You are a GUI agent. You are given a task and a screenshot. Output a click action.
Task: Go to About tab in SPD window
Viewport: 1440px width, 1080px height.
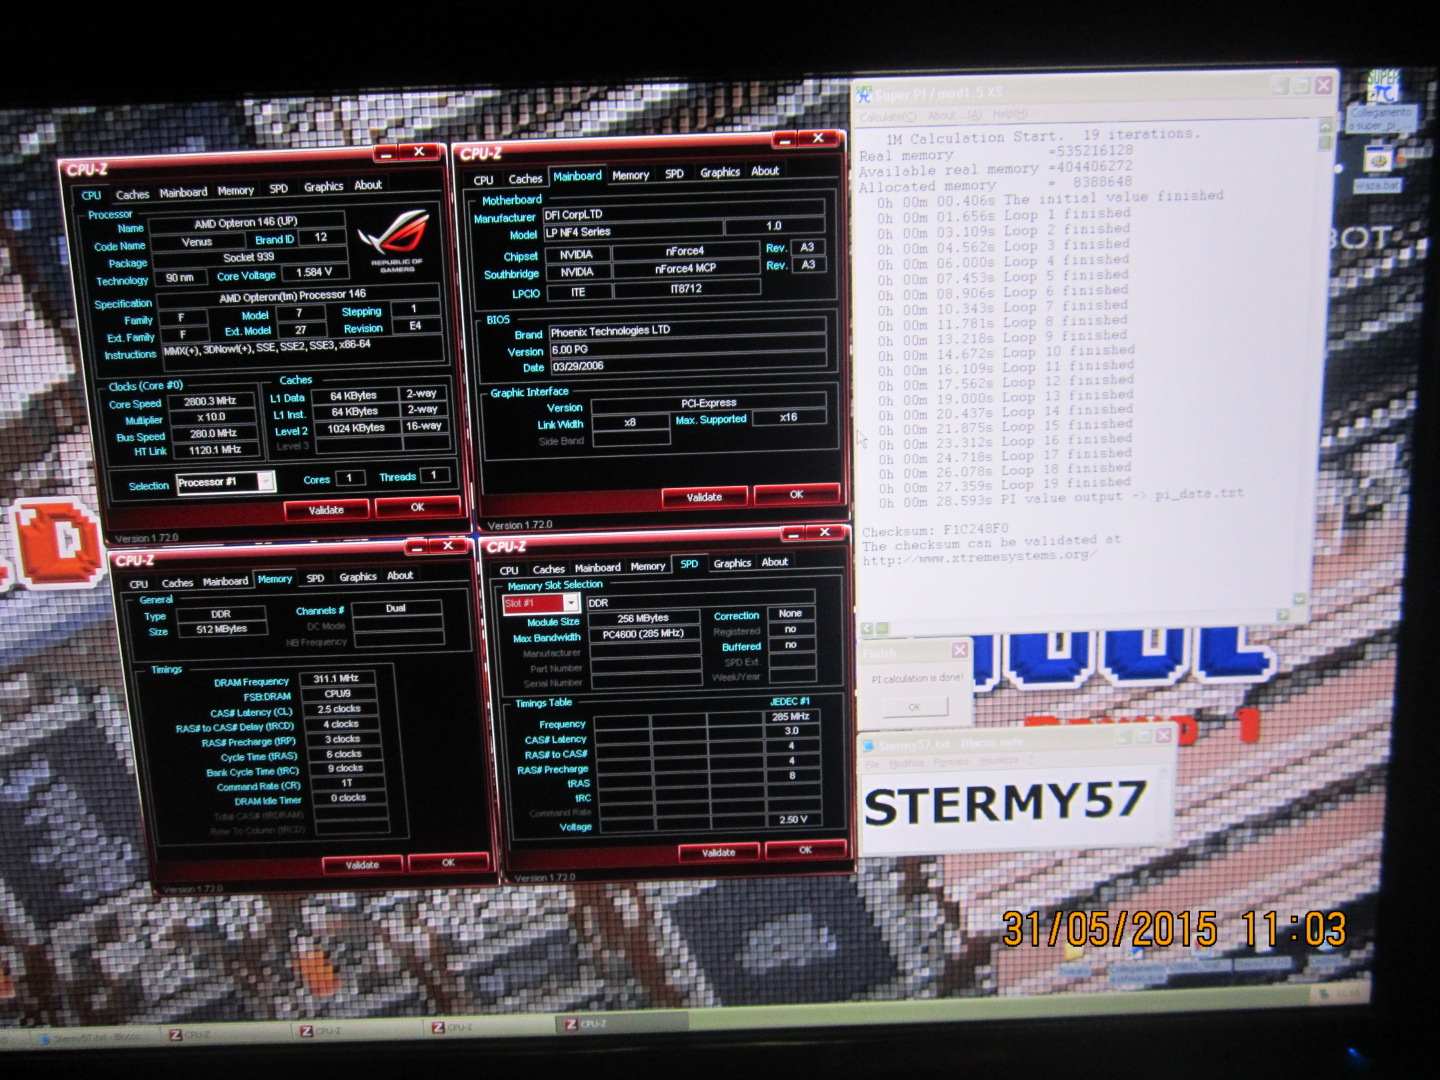pos(775,562)
